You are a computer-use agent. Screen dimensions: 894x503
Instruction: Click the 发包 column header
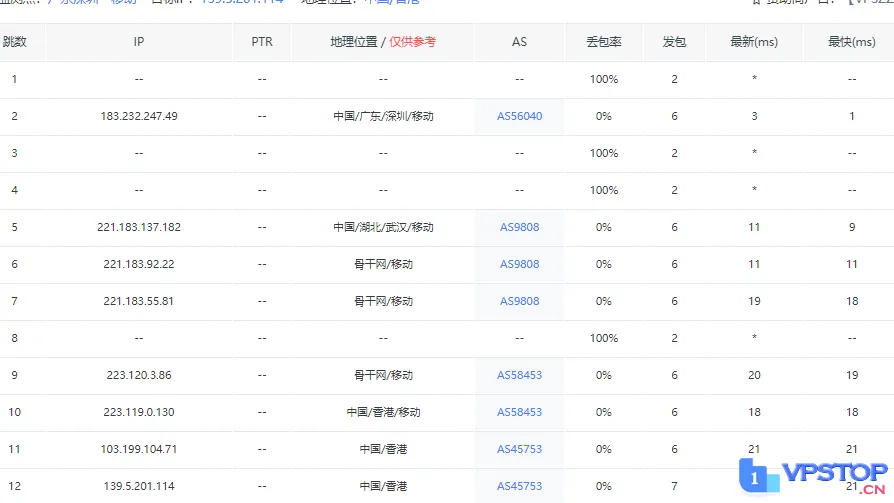(674, 42)
